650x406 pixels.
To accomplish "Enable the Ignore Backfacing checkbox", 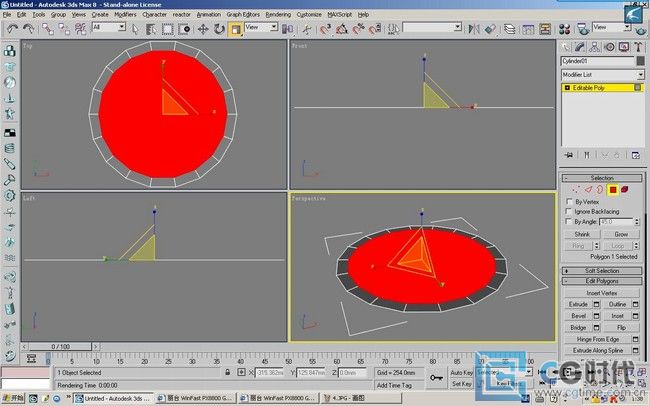I will [569, 212].
